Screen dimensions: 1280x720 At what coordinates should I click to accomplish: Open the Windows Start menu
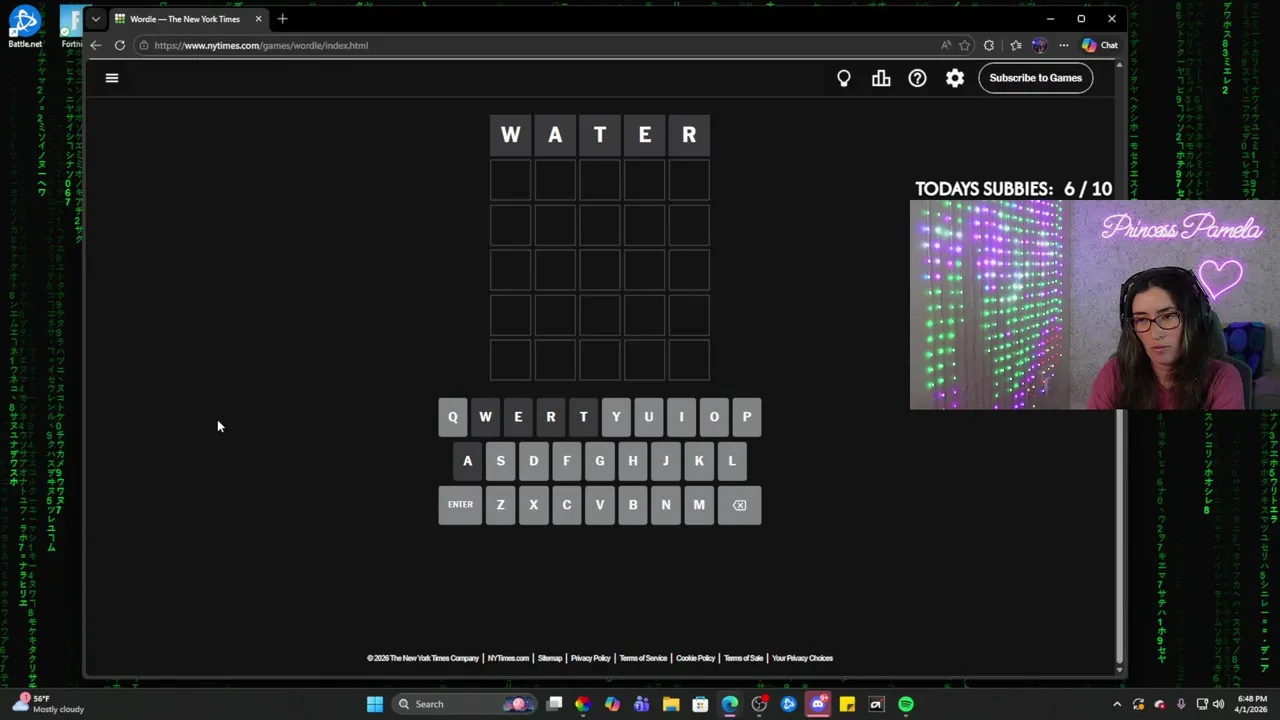374,704
